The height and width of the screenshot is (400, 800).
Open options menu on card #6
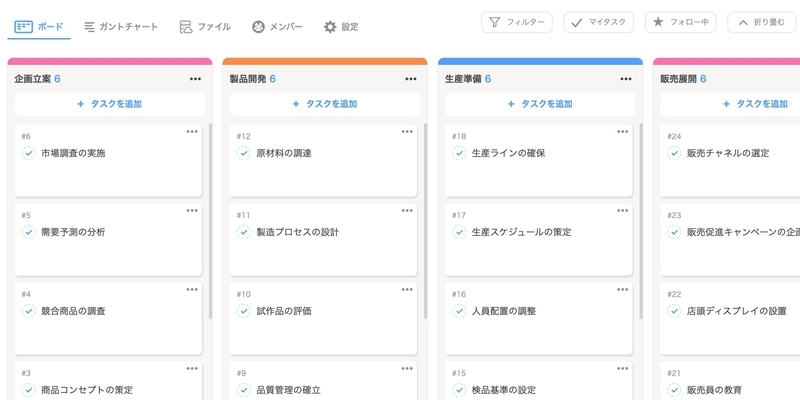(x=192, y=132)
